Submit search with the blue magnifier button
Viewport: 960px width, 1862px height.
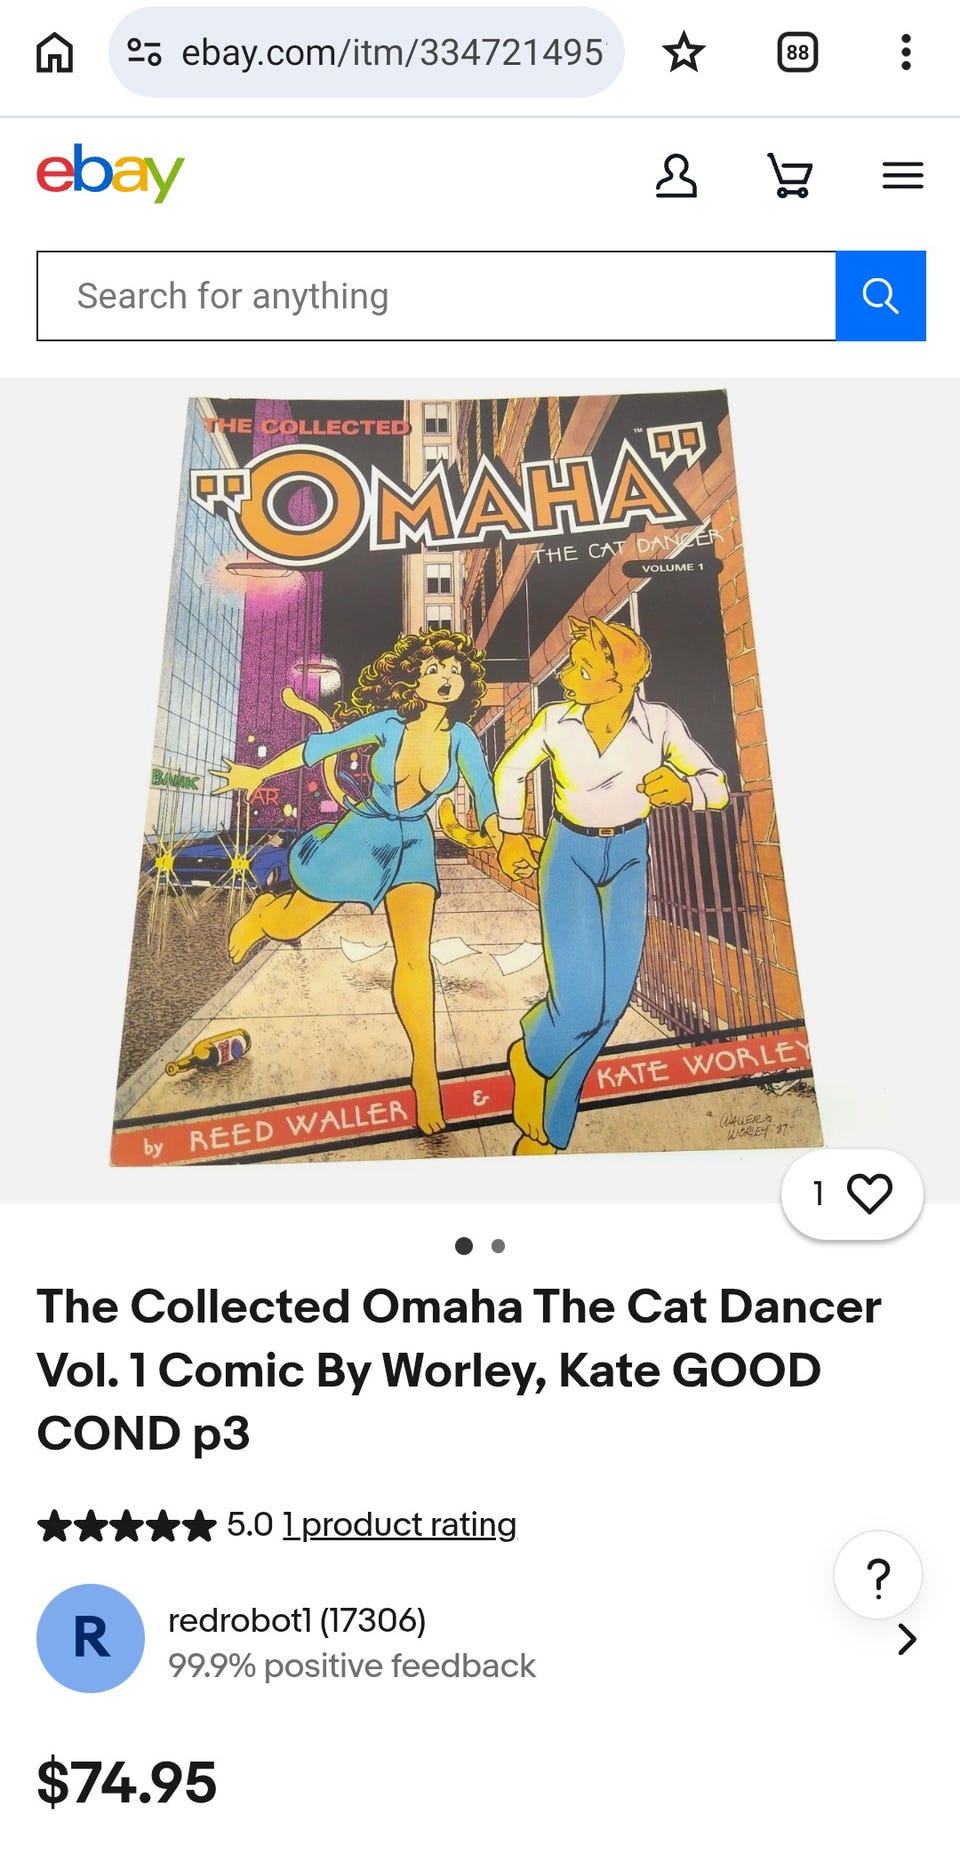point(881,296)
